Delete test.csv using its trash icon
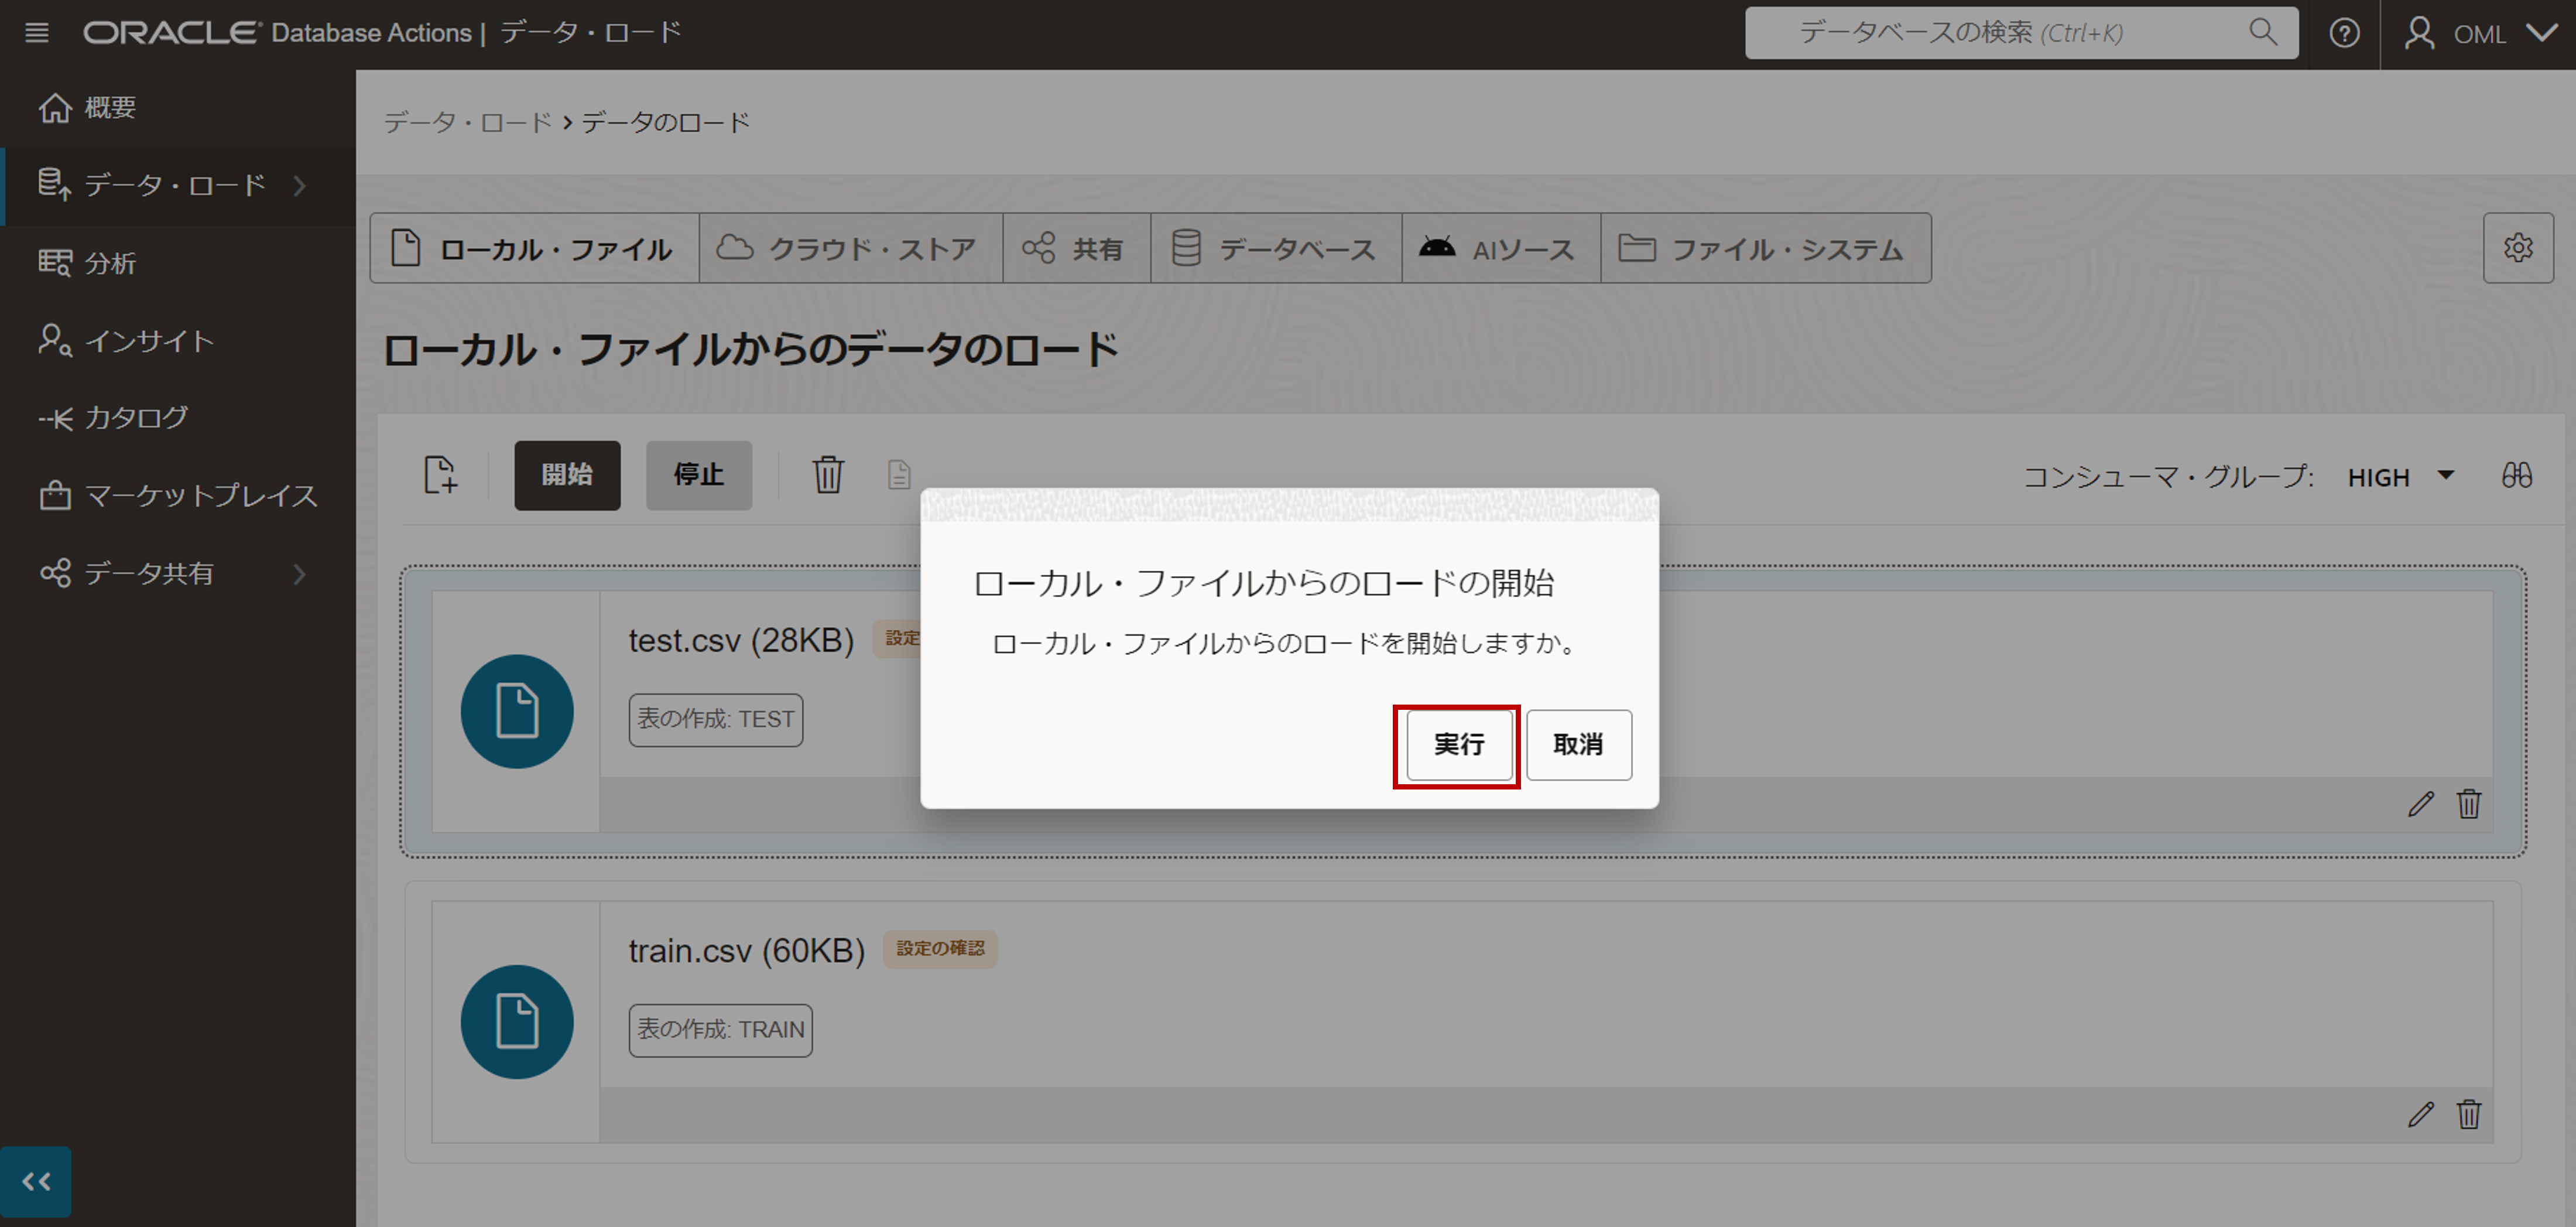The width and height of the screenshot is (2576, 1227). click(x=2469, y=804)
